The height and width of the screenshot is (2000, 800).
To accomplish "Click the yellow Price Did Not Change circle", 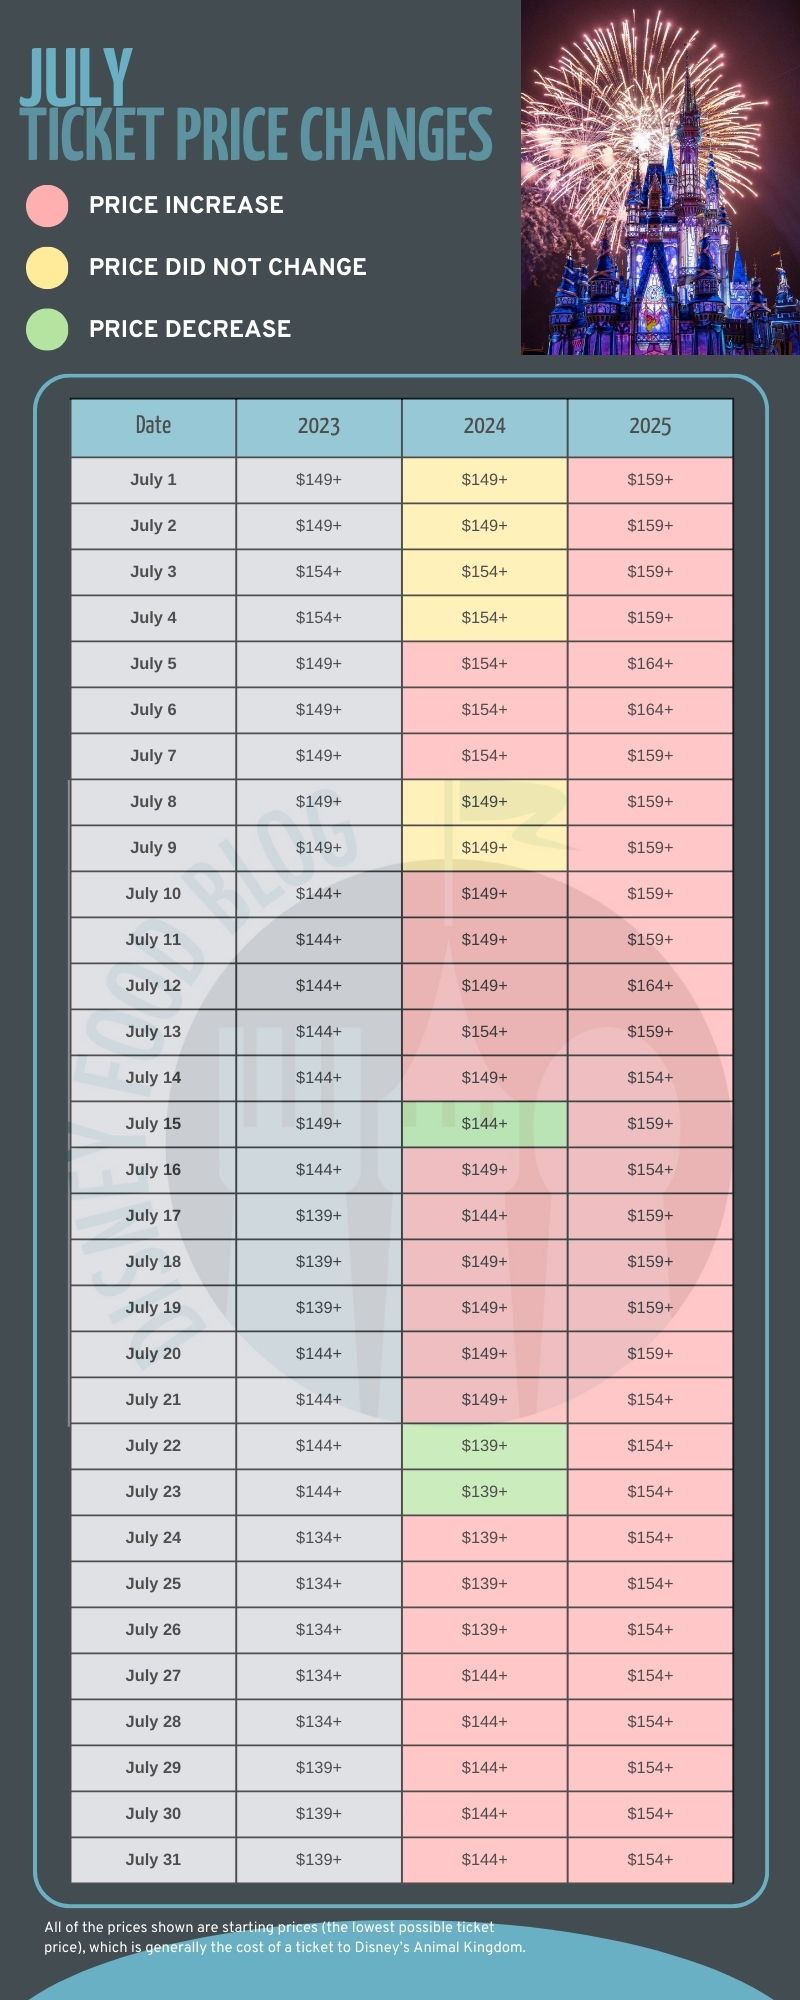I will click(47, 267).
